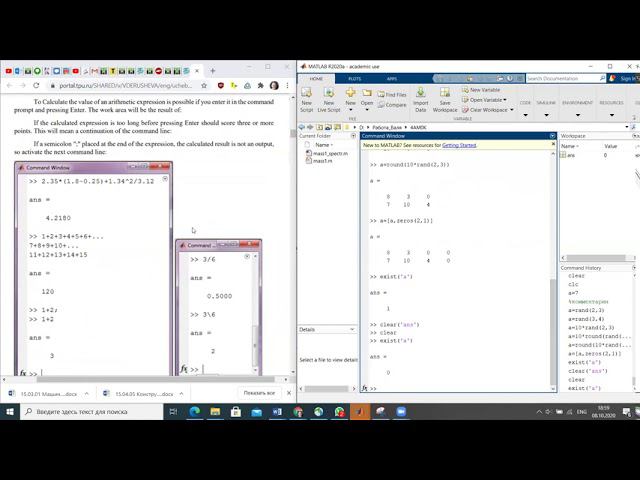
Task: Select the HOME tab in MATLAB
Action: (316, 79)
